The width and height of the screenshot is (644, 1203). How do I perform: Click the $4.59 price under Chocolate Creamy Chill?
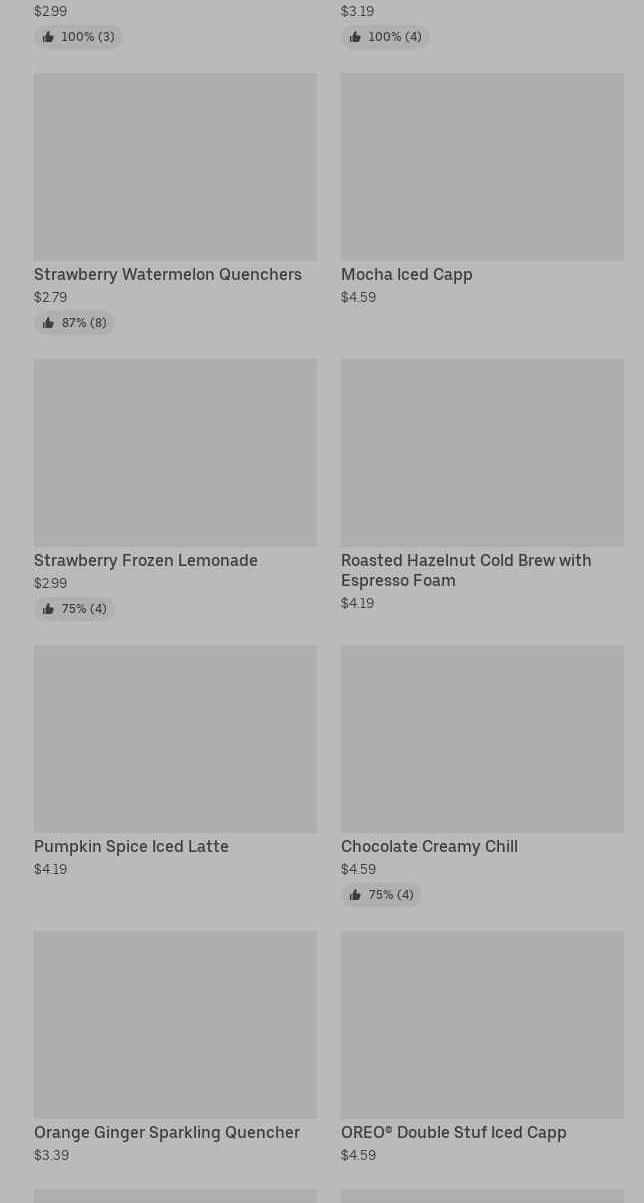(x=358, y=869)
